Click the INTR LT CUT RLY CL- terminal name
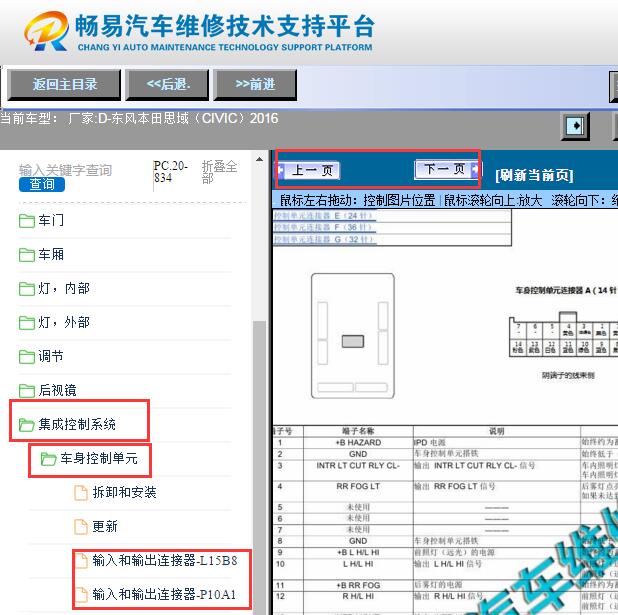This screenshot has width=618, height=615. [358, 466]
